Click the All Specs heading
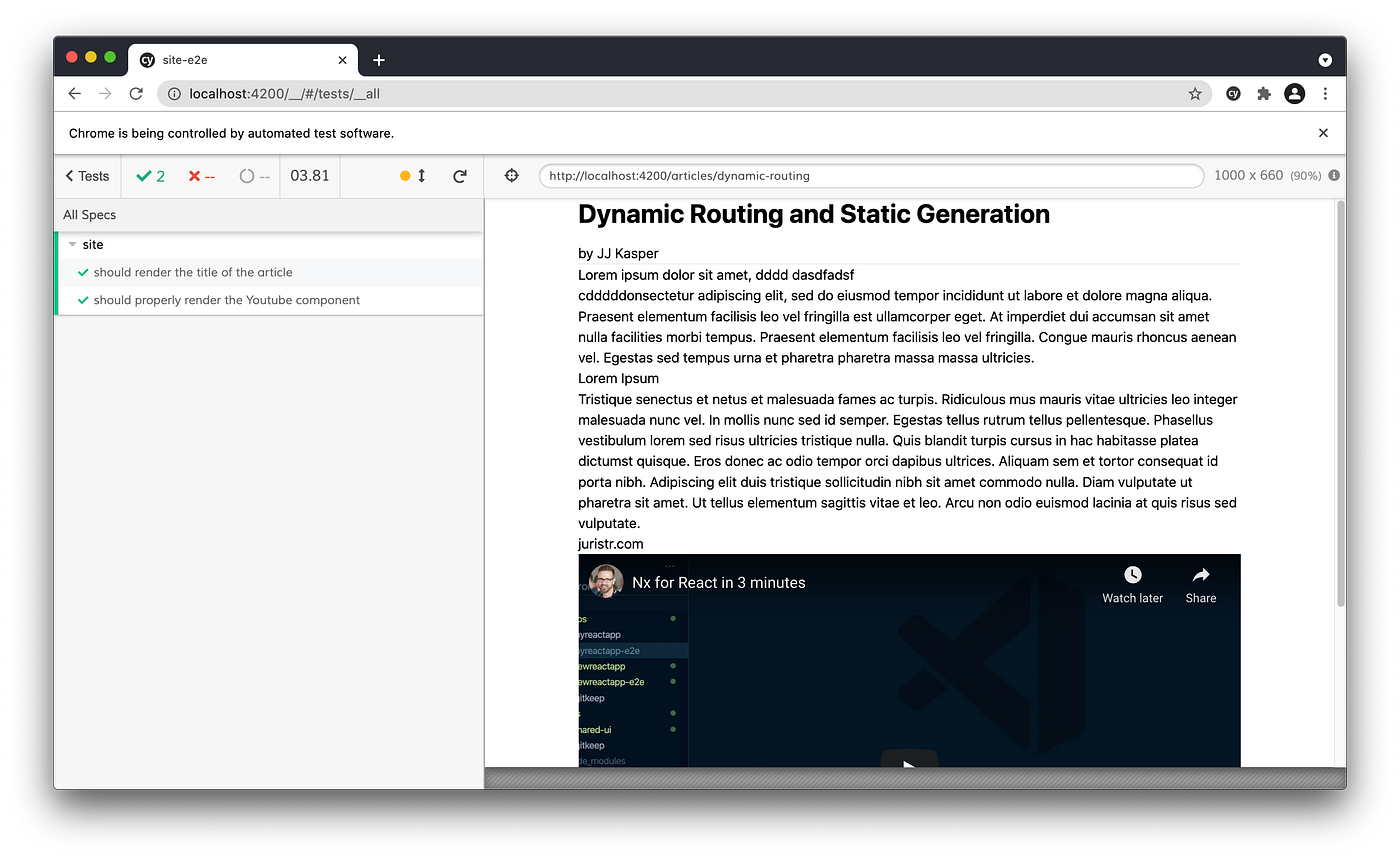The width and height of the screenshot is (1400, 860). point(90,214)
